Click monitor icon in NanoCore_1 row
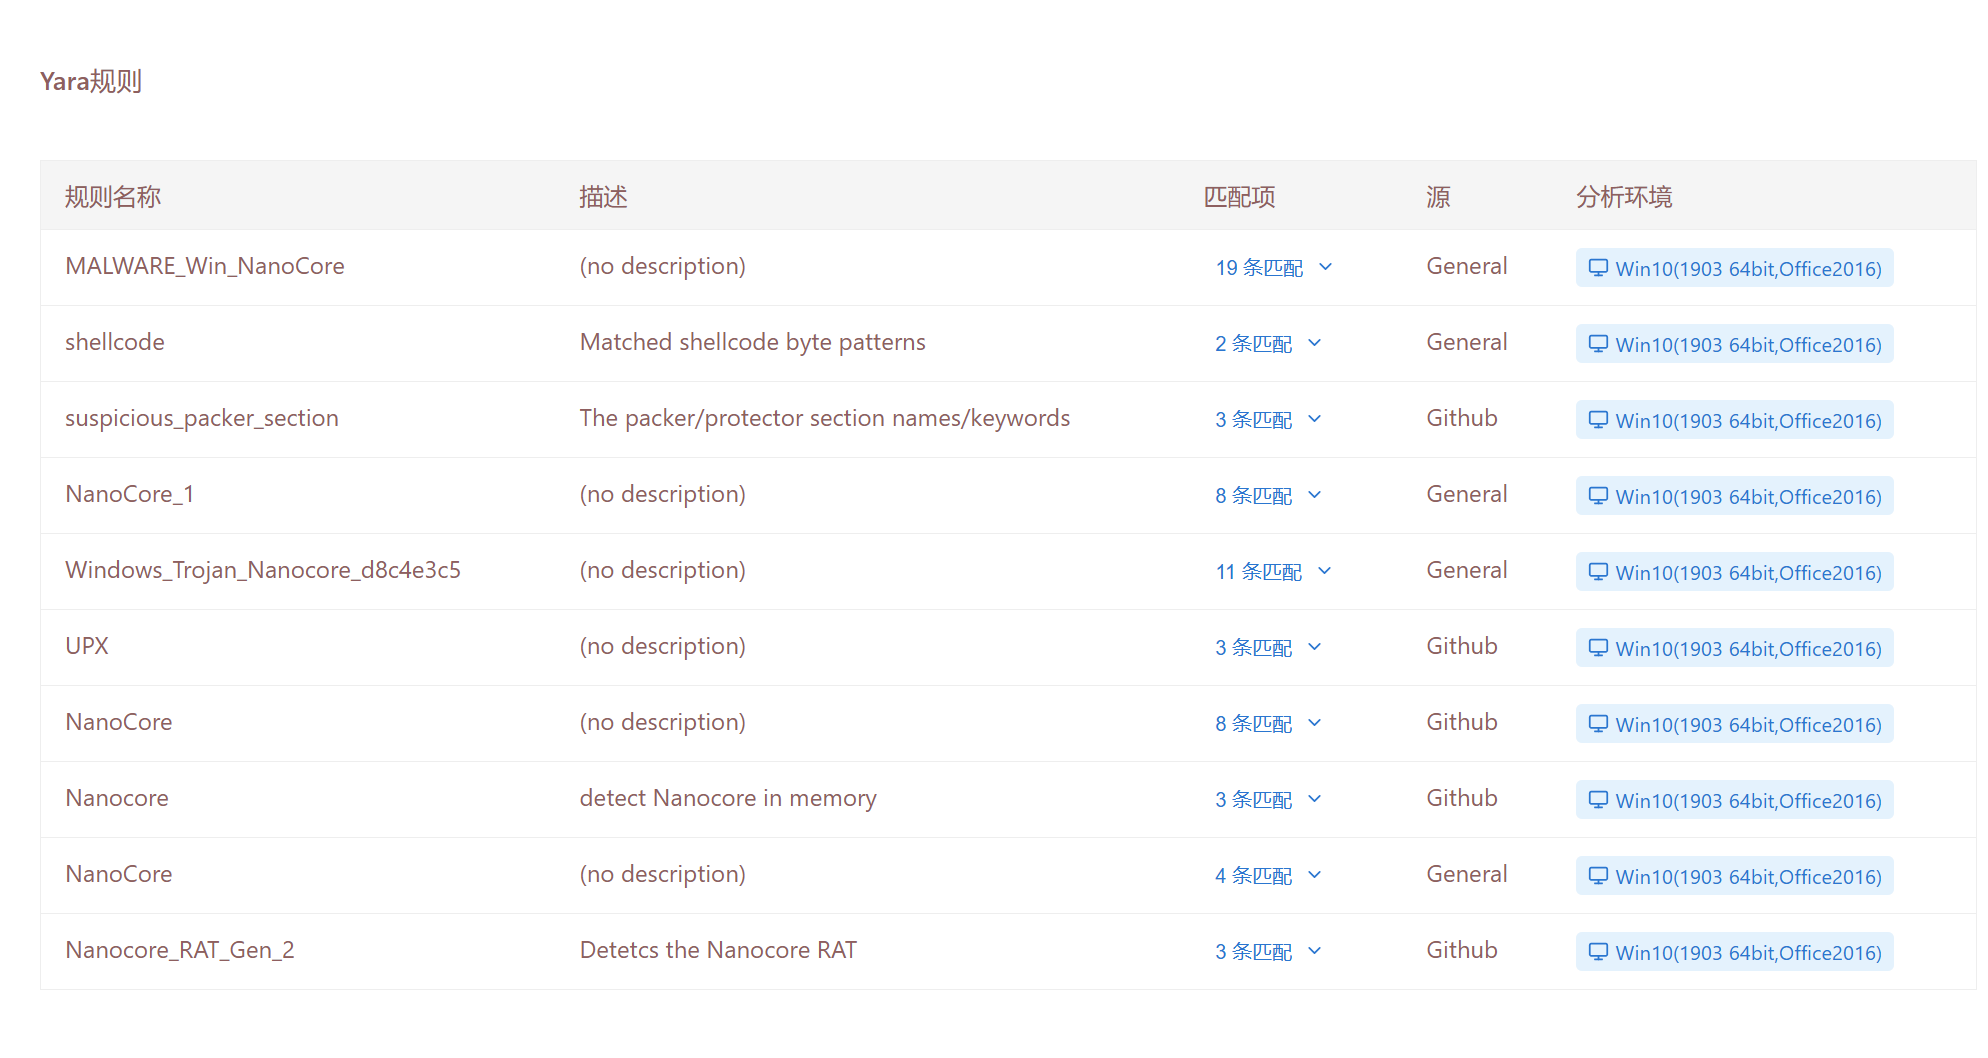The width and height of the screenshot is (1988, 1058). [x=1598, y=496]
